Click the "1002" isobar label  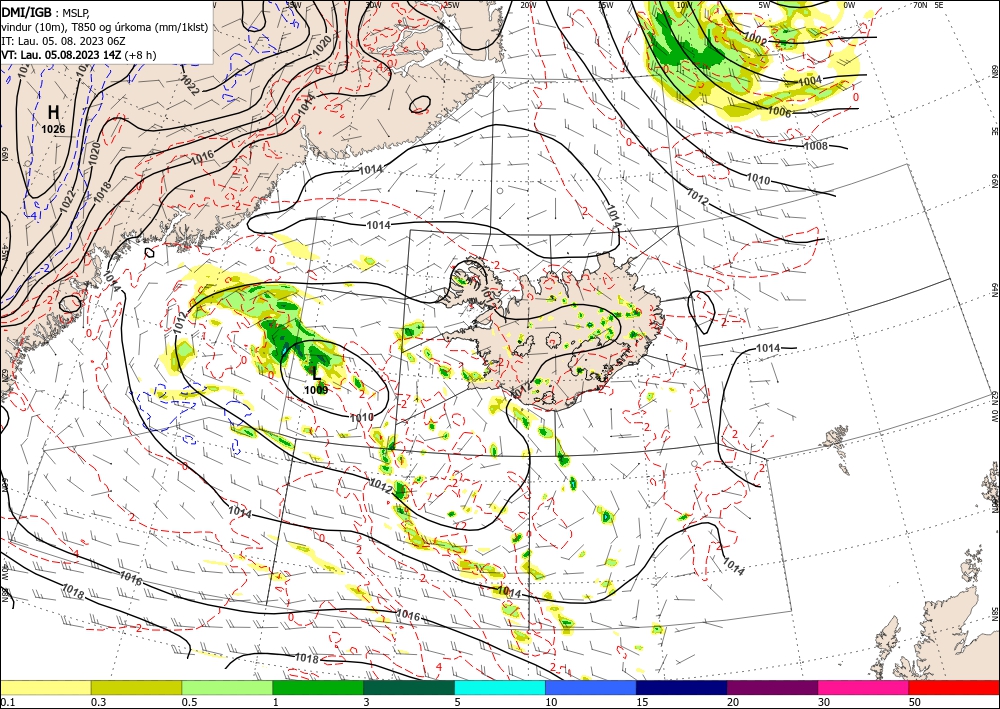click(755, 39)
